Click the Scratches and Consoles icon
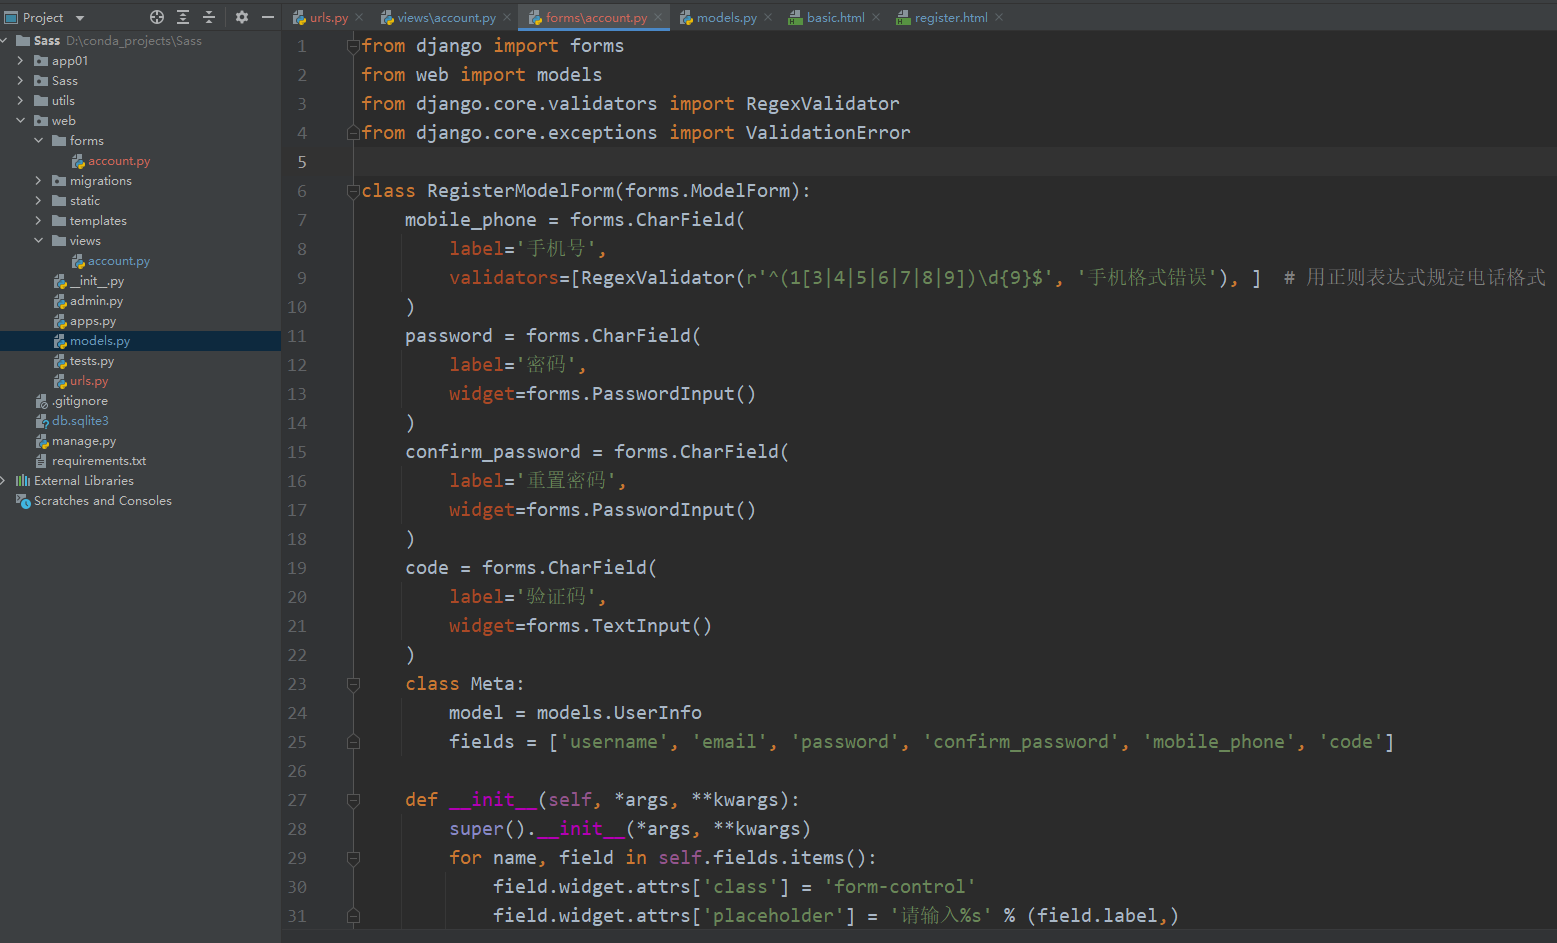The image size is (1557, 943). pyautogui.click(x=23, y=501)
